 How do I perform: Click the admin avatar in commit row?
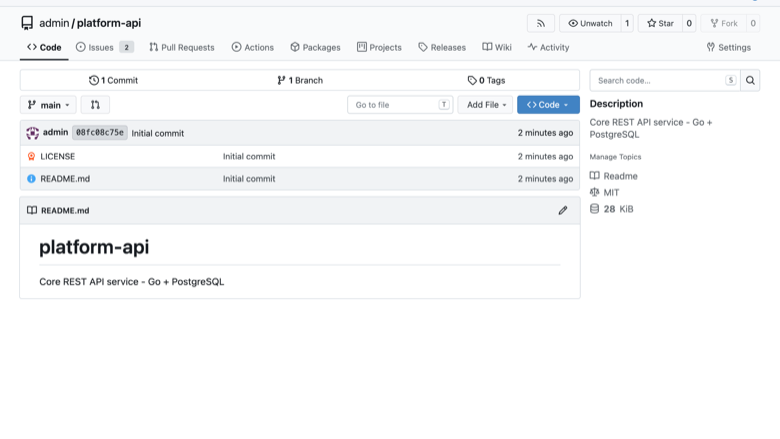[x=32, y=133]
